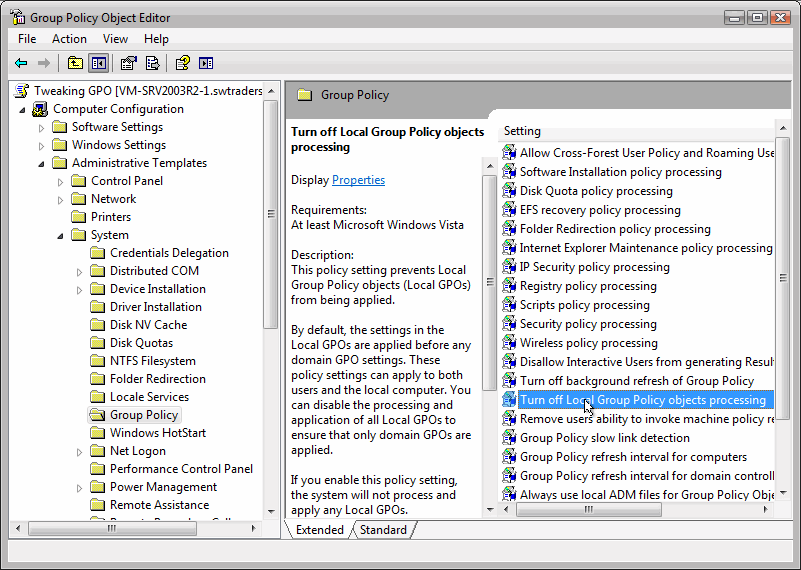Select Software Installation policy processing setting
The width and height of the screenshot is (801, 570).
tap(620, 172)
